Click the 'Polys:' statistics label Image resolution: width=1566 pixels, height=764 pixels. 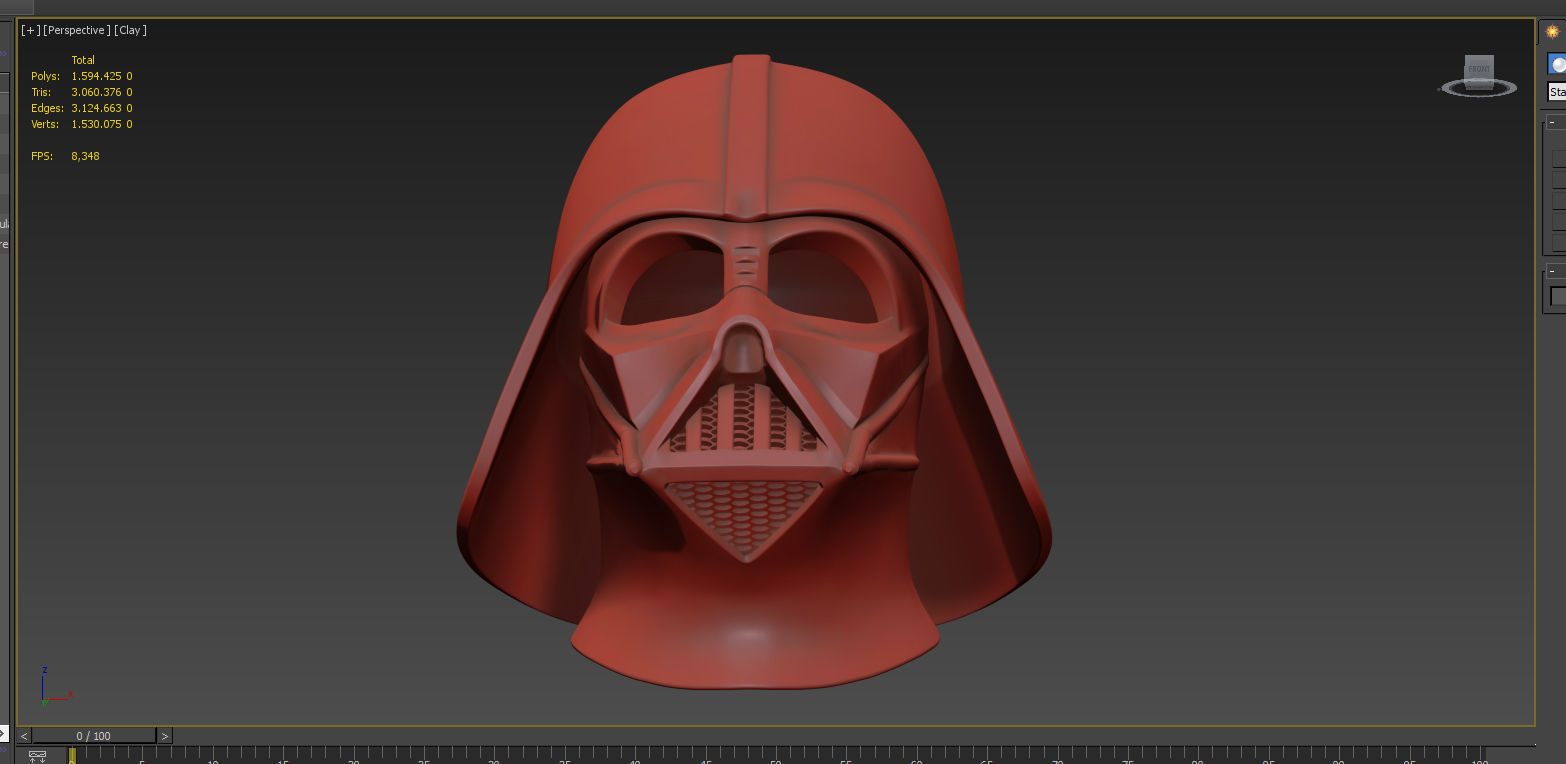(46, 76)
